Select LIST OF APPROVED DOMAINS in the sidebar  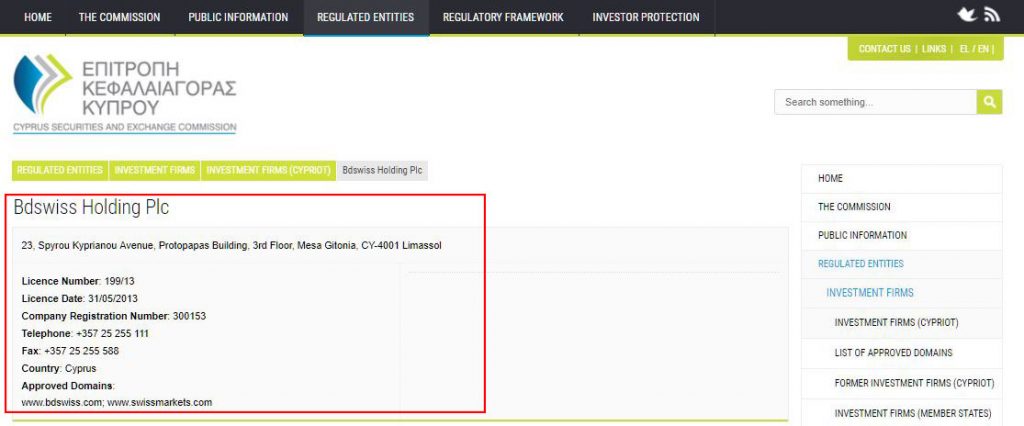893,353
